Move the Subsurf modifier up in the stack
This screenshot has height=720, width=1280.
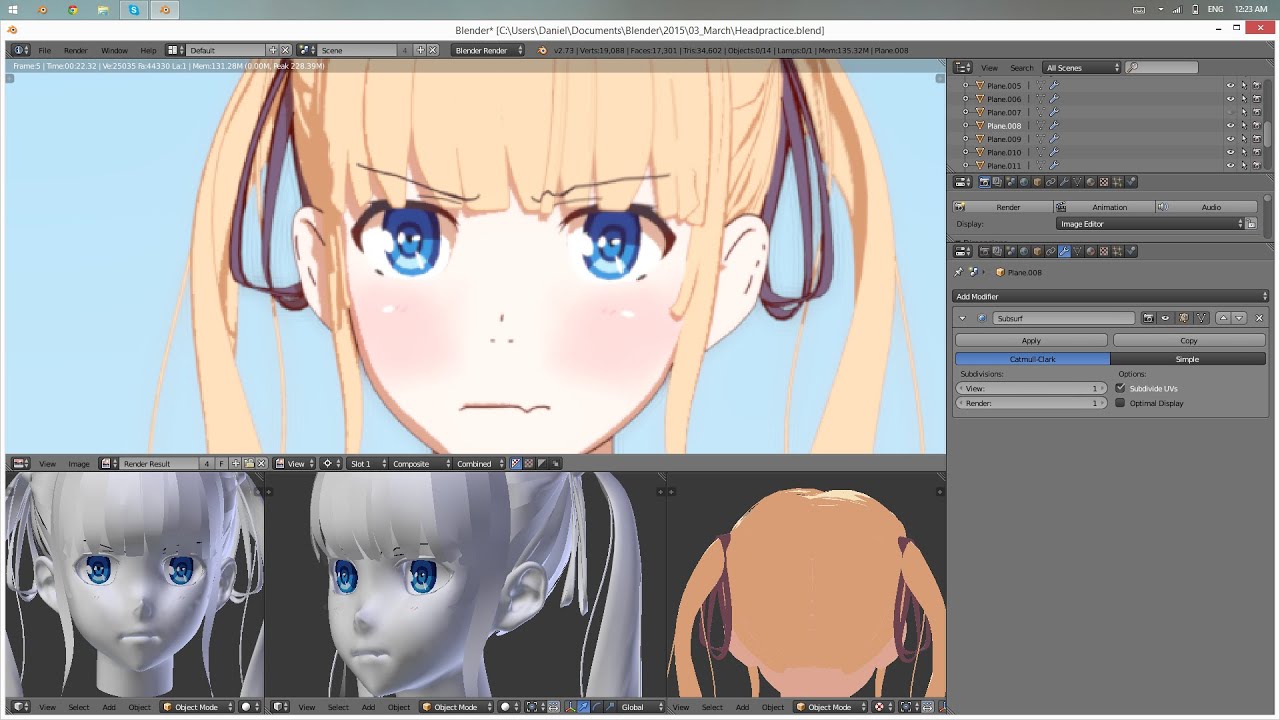click(x=1223, y=318)
